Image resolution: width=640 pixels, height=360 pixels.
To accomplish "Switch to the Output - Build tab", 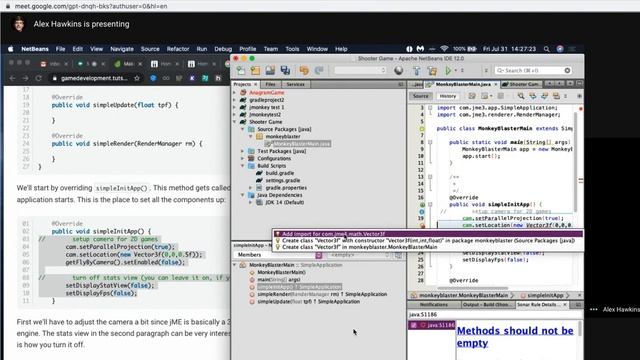I will click(x=487, y=305).
